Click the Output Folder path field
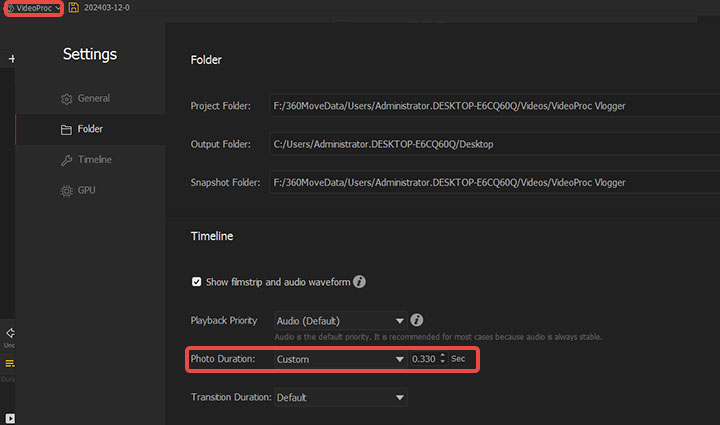This screenshot has width=720, height=425. tap(490, 144)
